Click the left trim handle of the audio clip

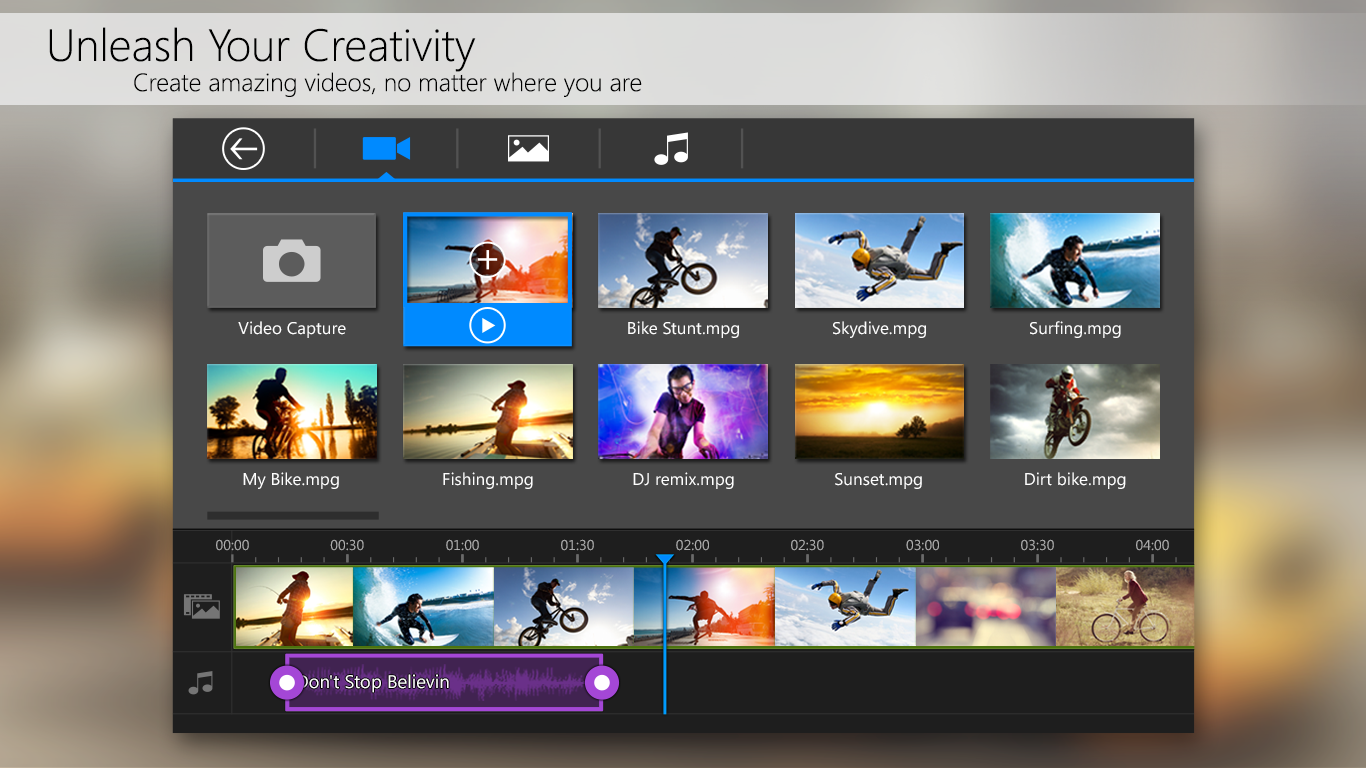click(287, 682)
